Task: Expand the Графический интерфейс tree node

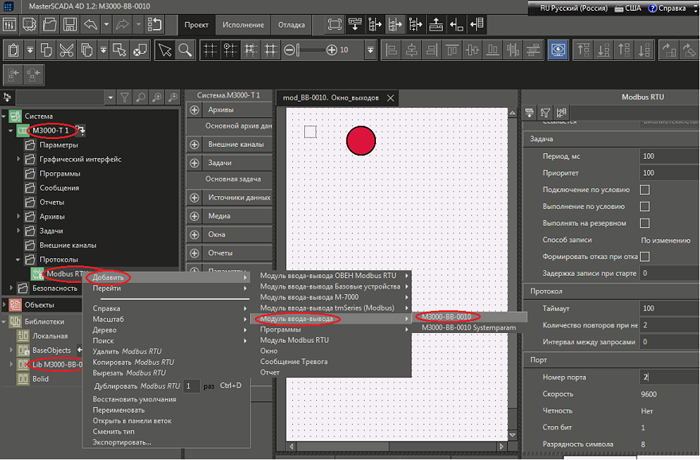Action: tap(18, 159)
